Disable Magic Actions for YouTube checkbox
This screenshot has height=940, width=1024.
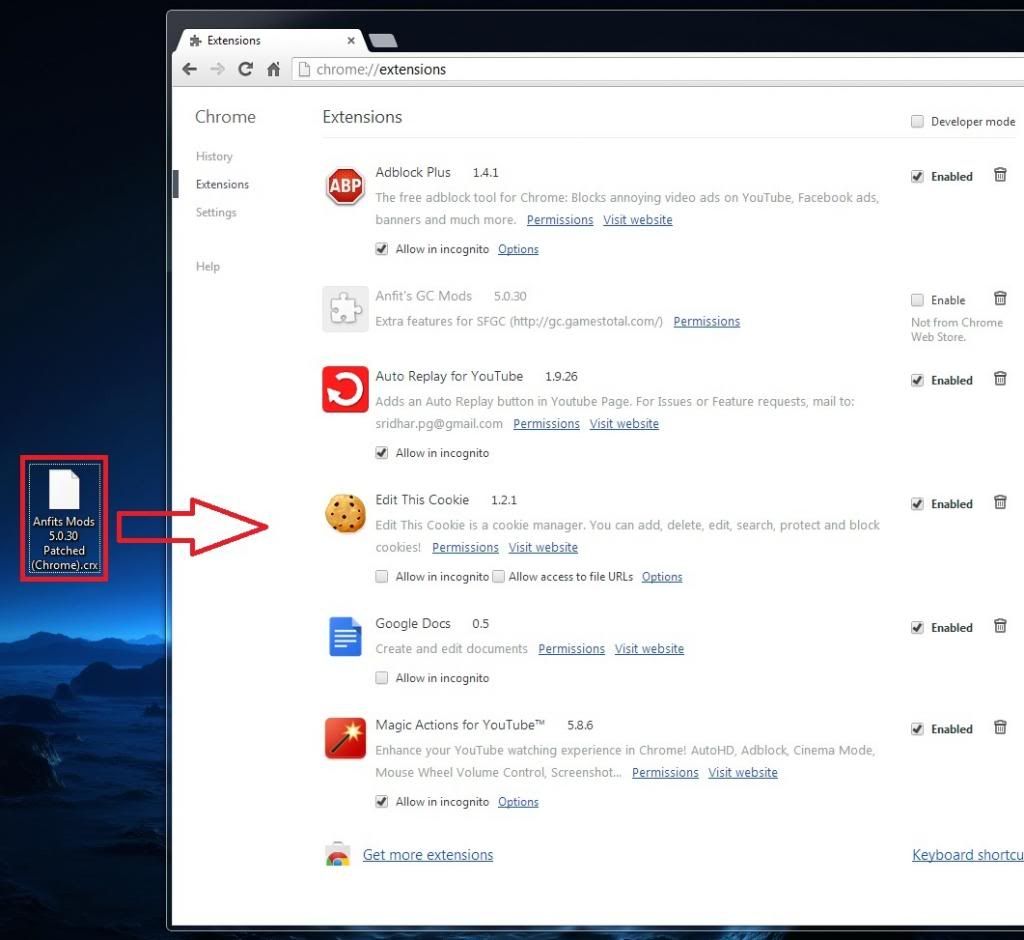pyautogui.click(x=918, y=729)
